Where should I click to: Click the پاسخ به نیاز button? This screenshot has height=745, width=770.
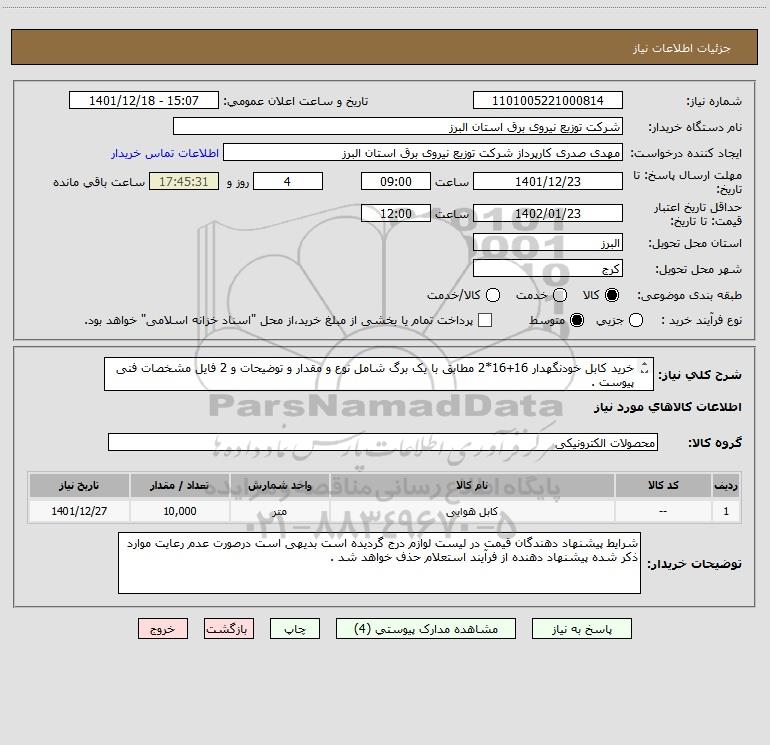581,629
